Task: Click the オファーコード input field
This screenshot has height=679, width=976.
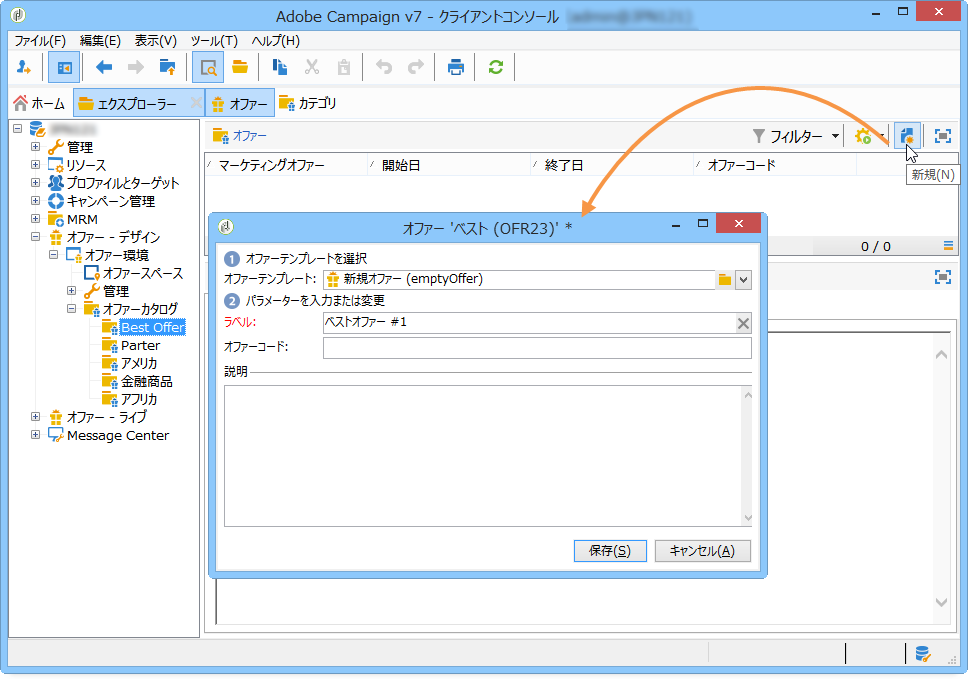Action: [537, 348]
